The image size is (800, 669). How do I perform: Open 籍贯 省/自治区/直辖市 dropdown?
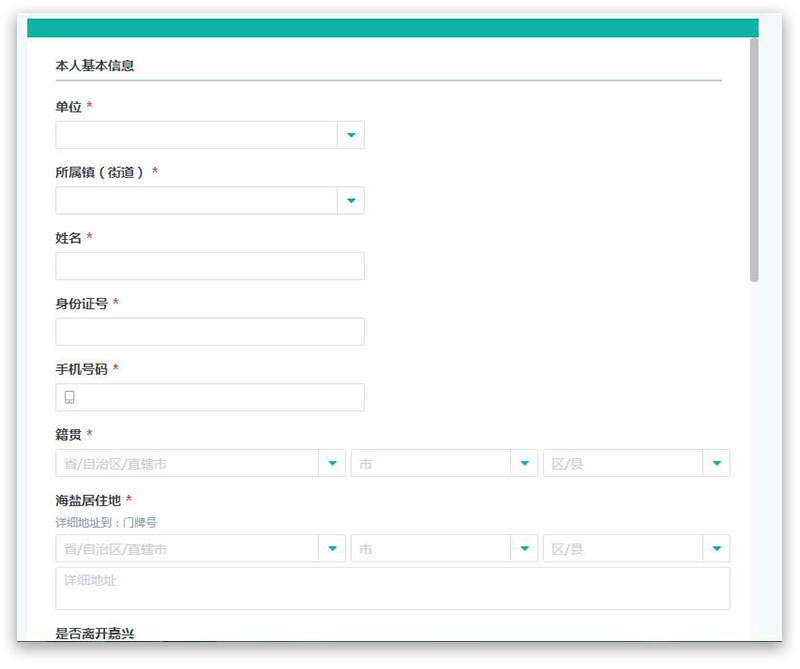tap(187, 463)
